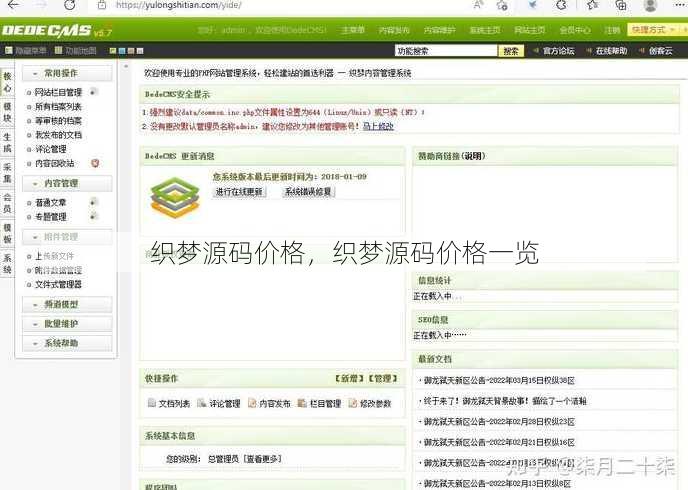Screen dimensions: 688x490
Task: Open the browser three-dot menu
Action: pos(680,5)
